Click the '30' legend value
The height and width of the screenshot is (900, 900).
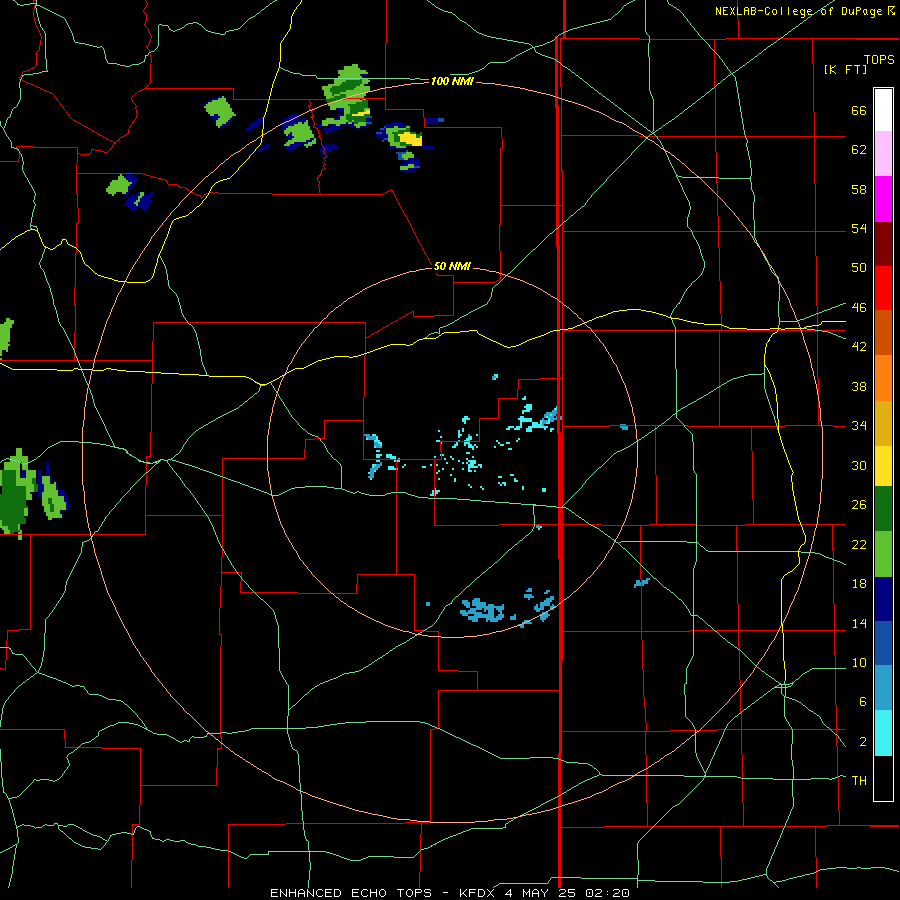(x=859, y=465)
